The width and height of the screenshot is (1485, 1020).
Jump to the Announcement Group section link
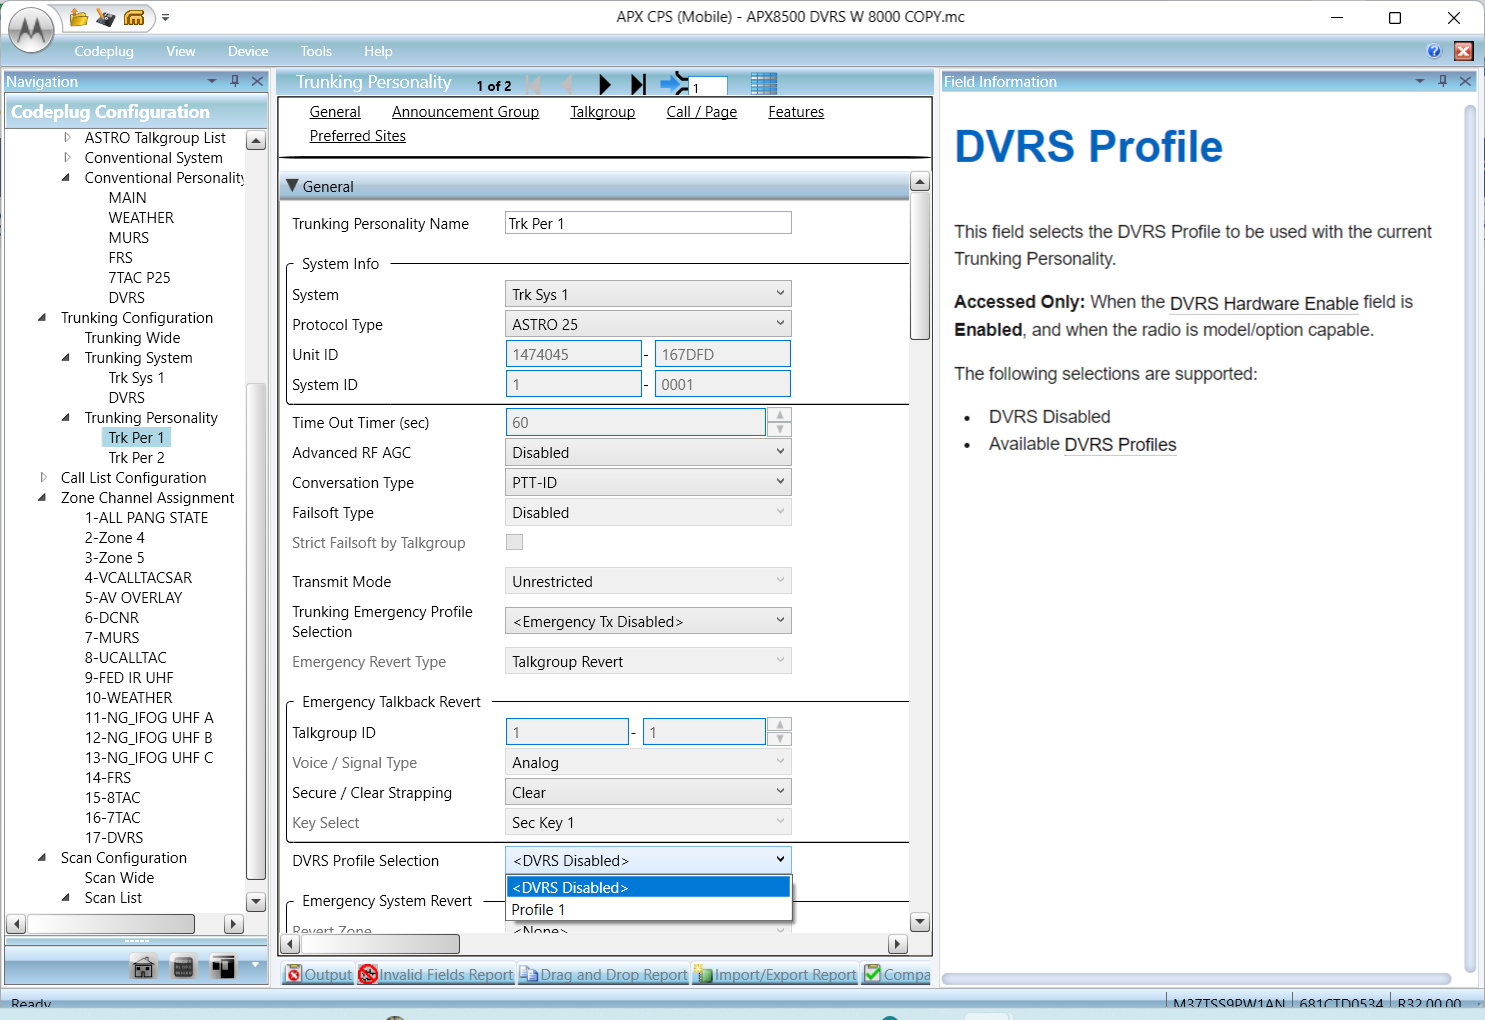465,112
